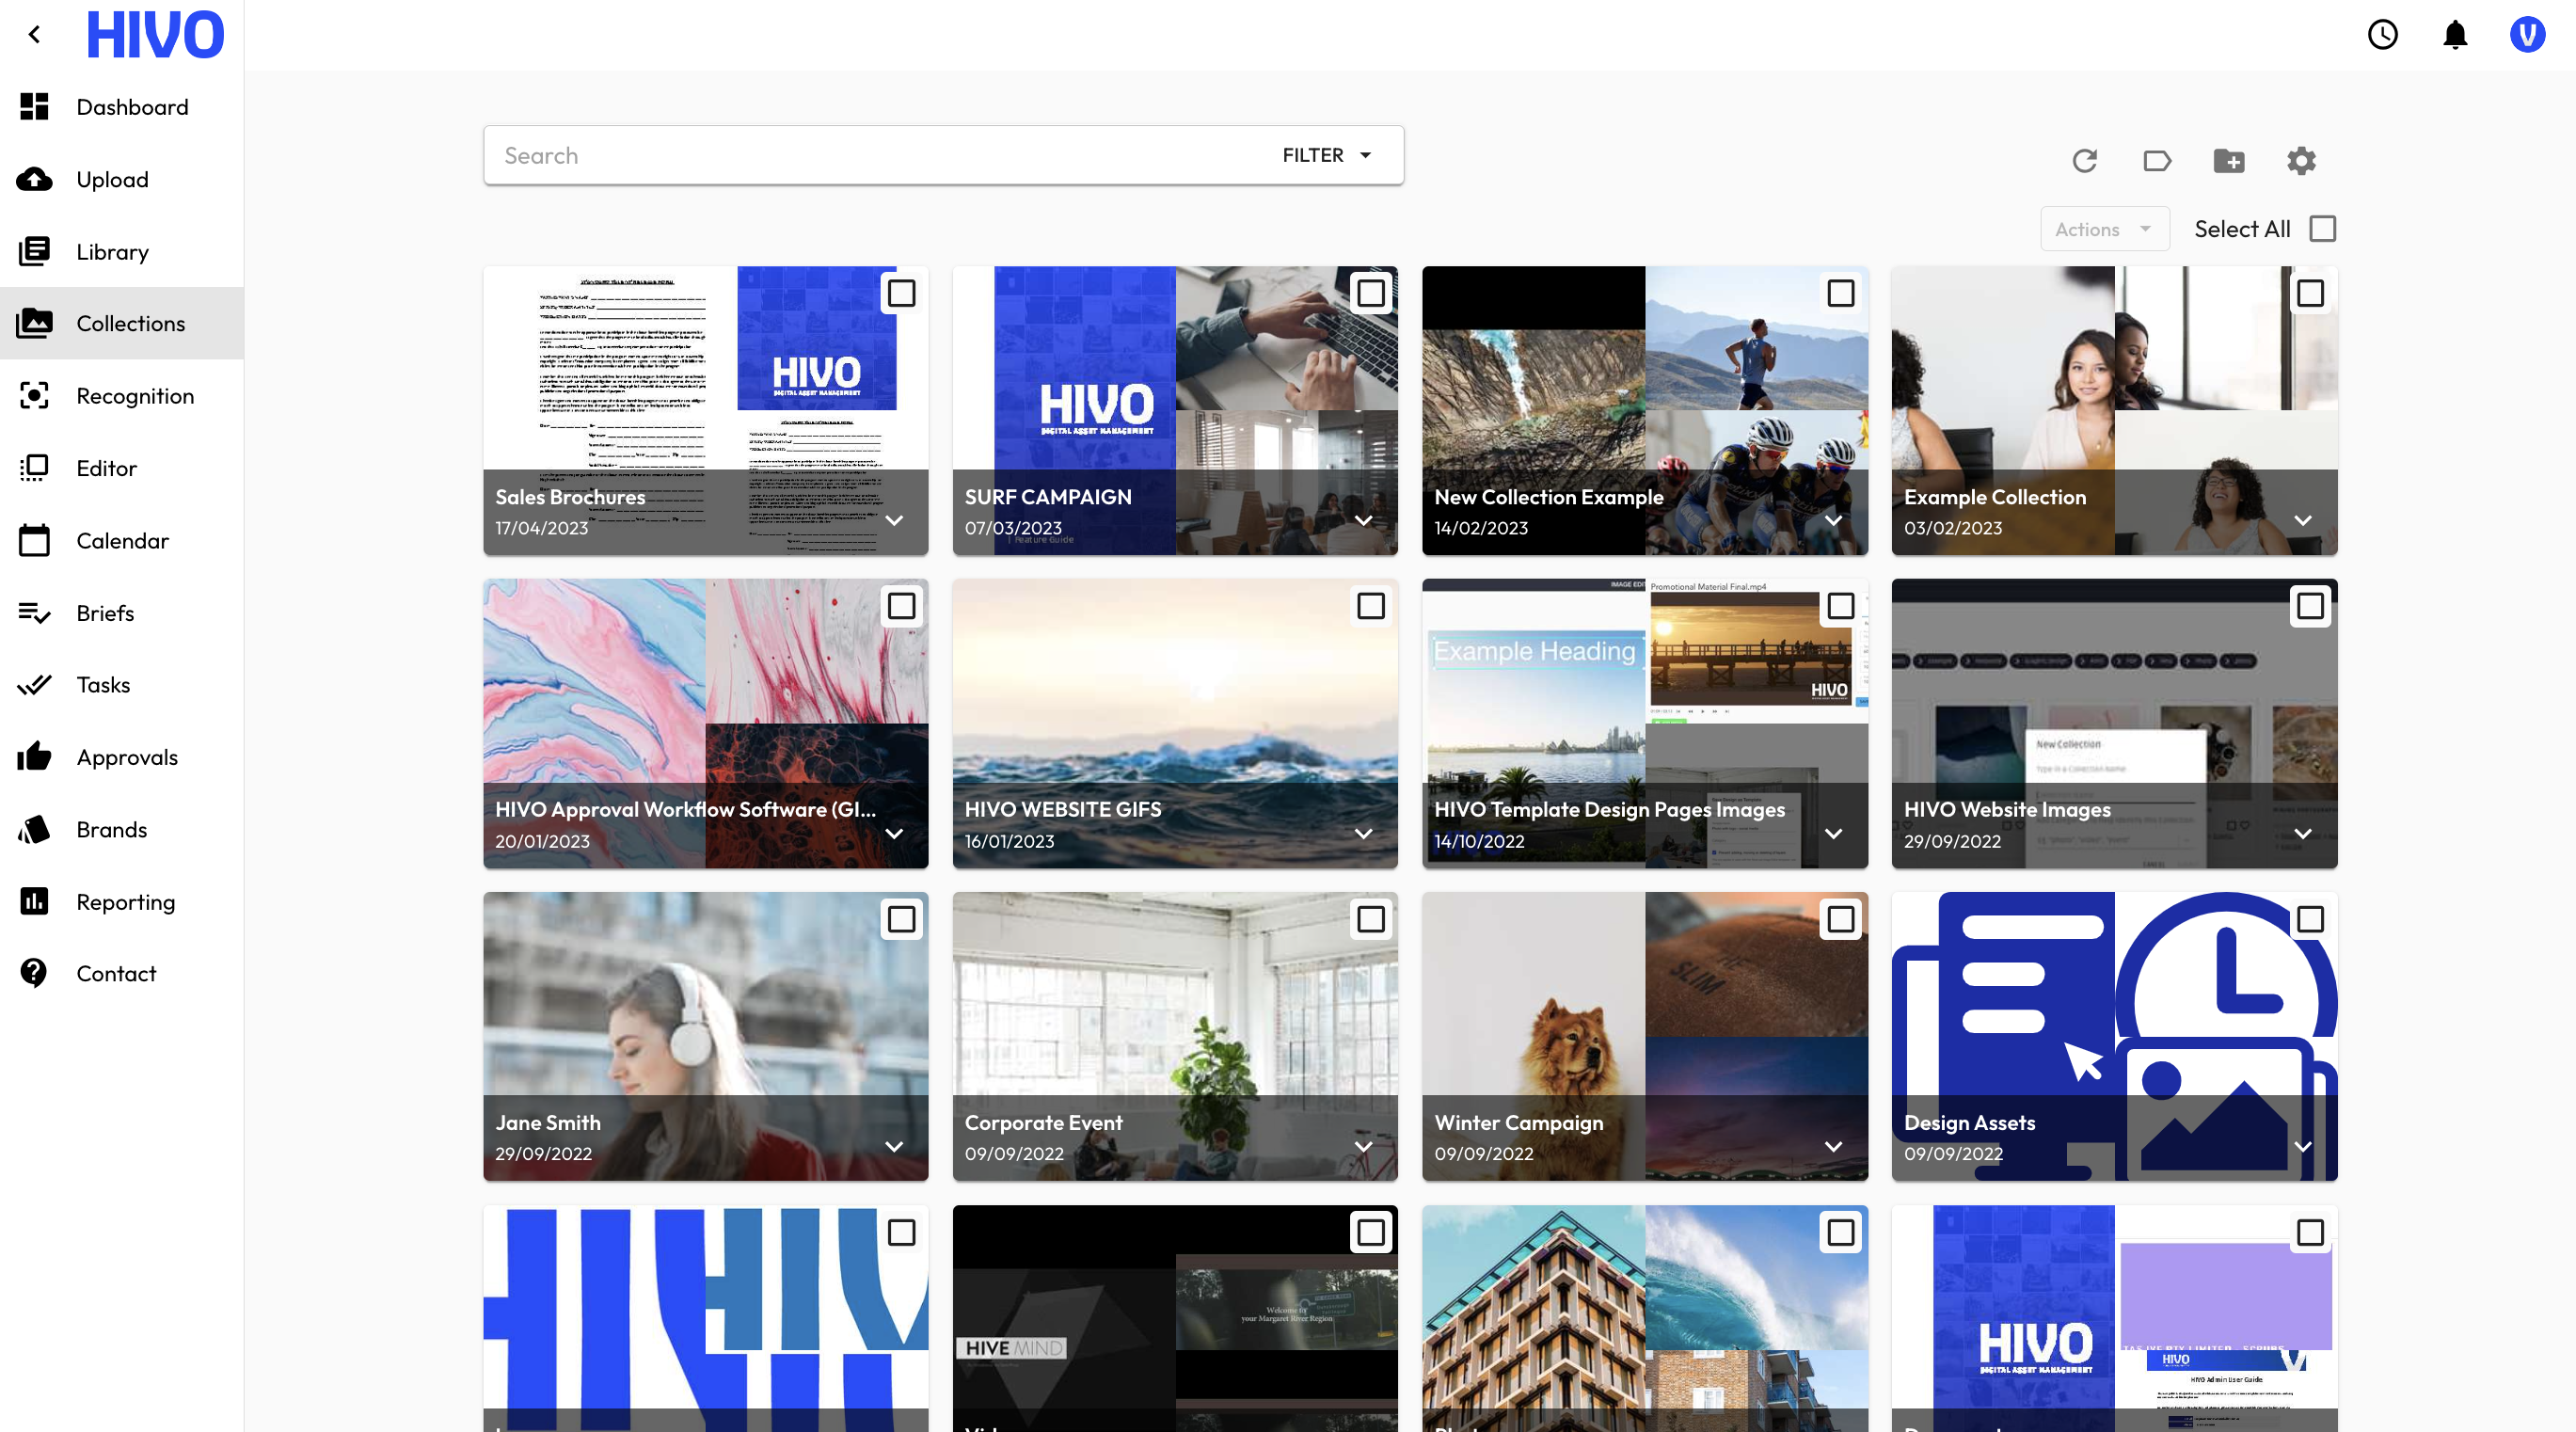2576x1432 pixels.
Task: Tick the Winter Campaign collection checkbox
Action: (1840, 919)
